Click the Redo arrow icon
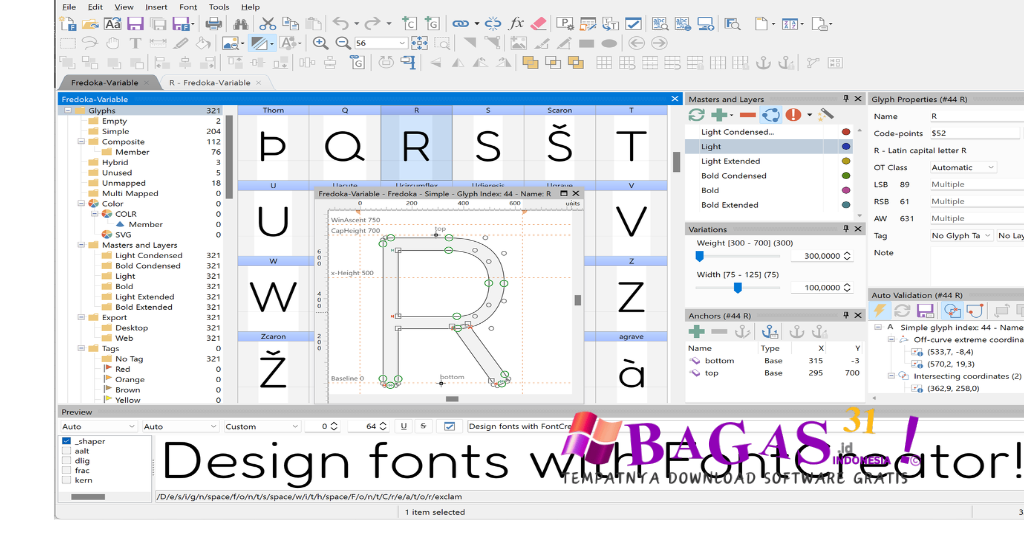Screen dimensions: 1024x538 tap(373, 24)
